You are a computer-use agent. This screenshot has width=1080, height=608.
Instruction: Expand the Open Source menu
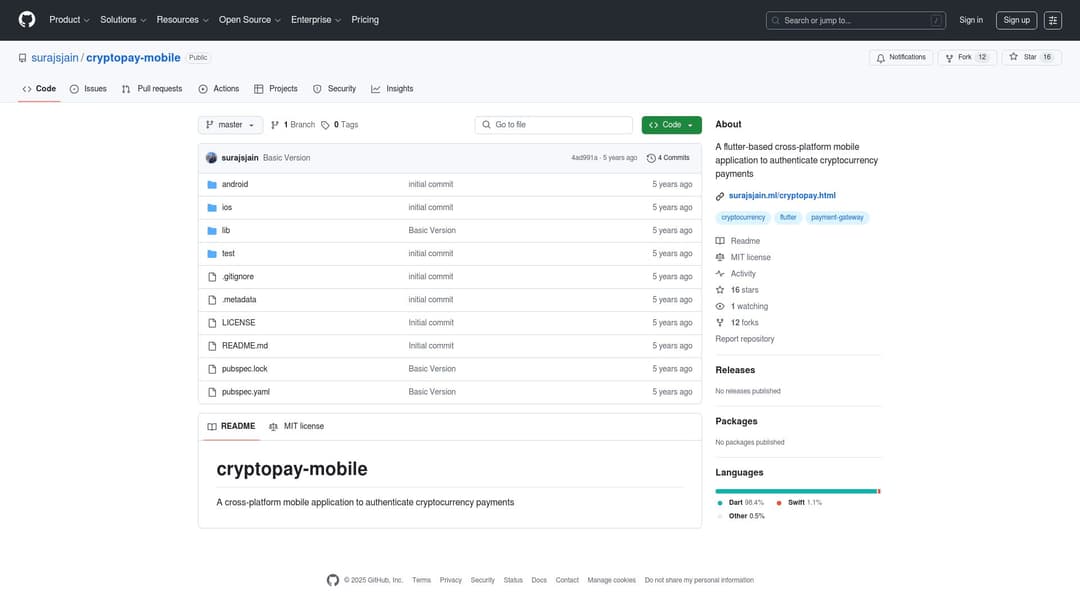249,20
